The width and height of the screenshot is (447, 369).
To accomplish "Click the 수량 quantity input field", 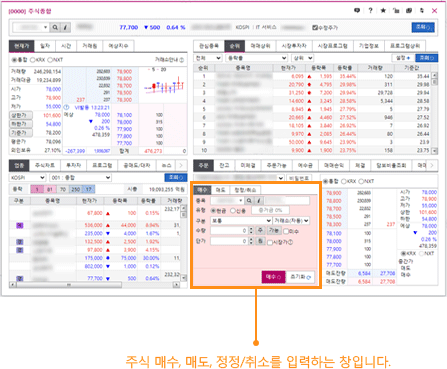I will click(x=229, y=231).
